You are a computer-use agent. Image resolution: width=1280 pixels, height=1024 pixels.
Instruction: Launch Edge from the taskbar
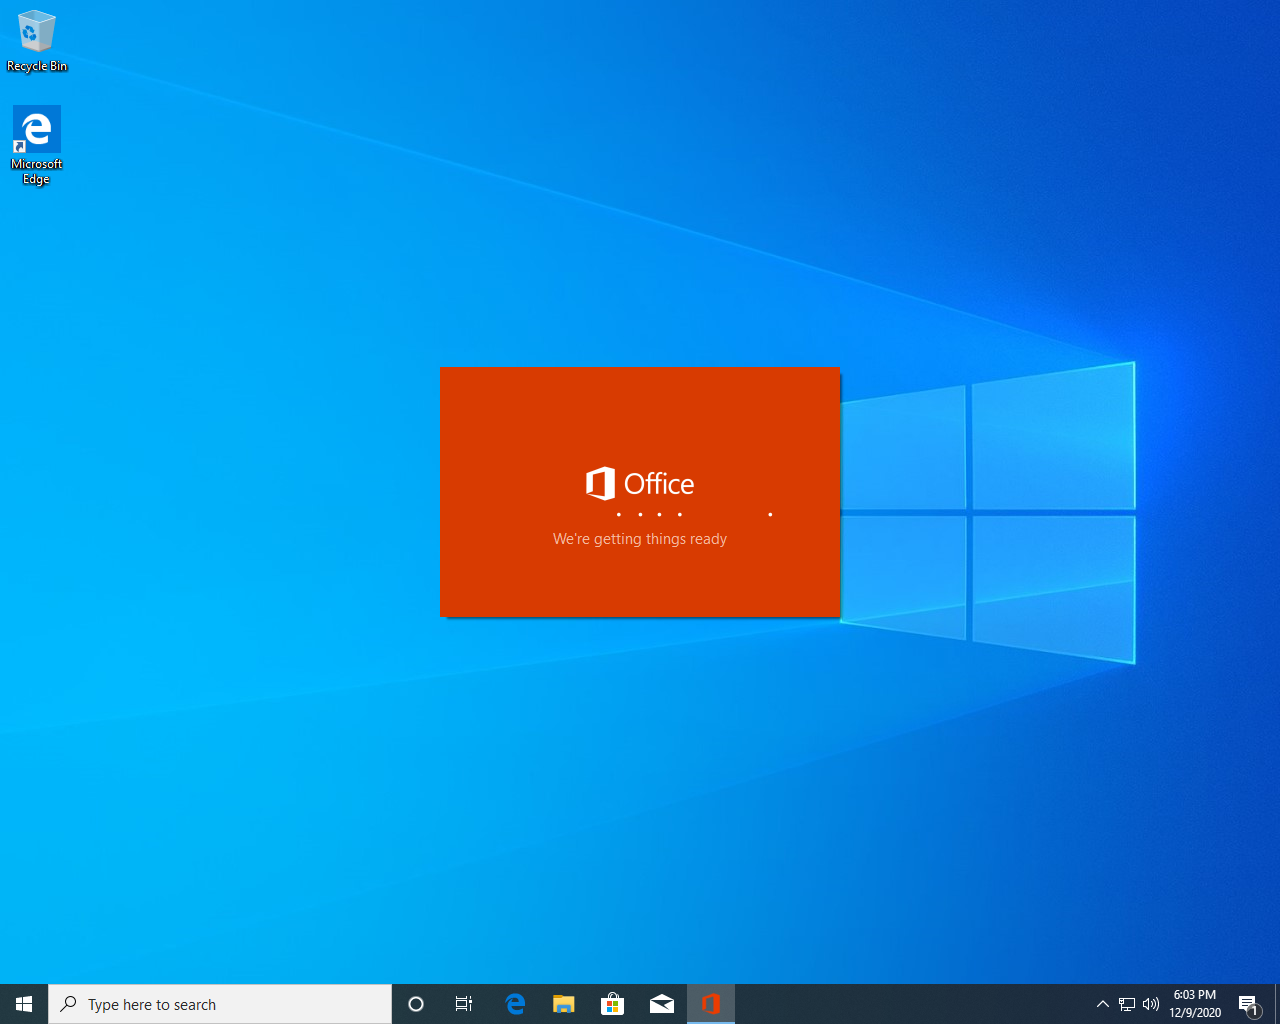[515, 1004]
